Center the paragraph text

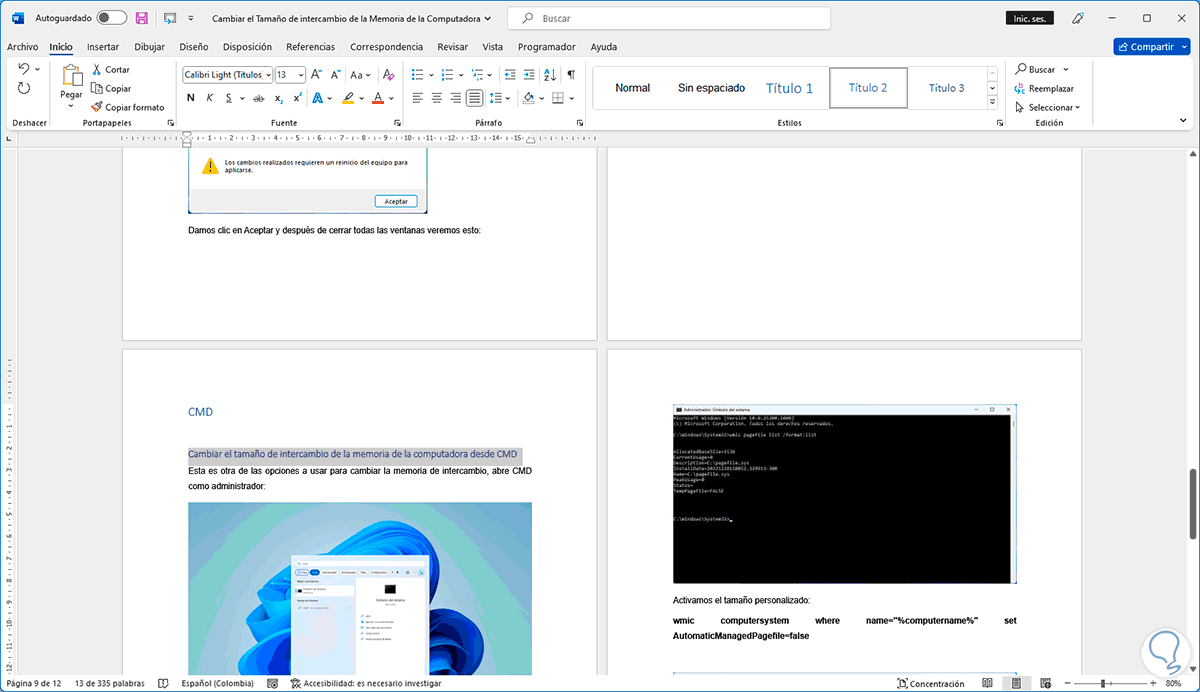pyautogui.click(x=437, y=98)
